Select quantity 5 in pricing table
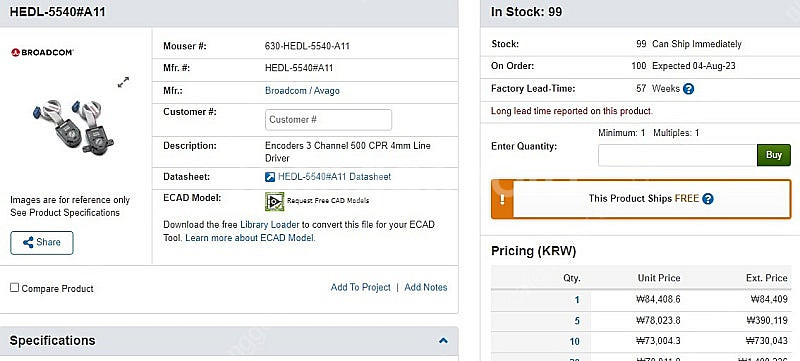800x361 pixels. coord(577,321)
